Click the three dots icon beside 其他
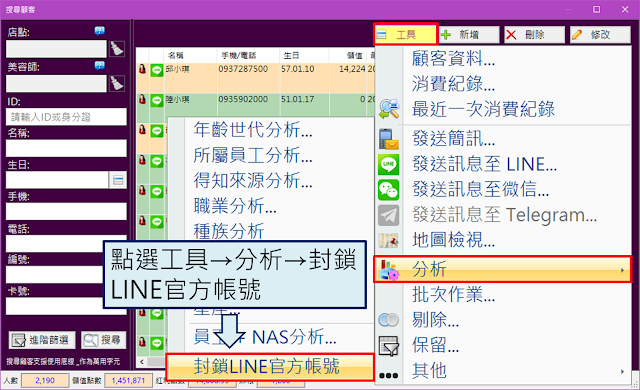This screenshot has width=640, height=390. 389,375
